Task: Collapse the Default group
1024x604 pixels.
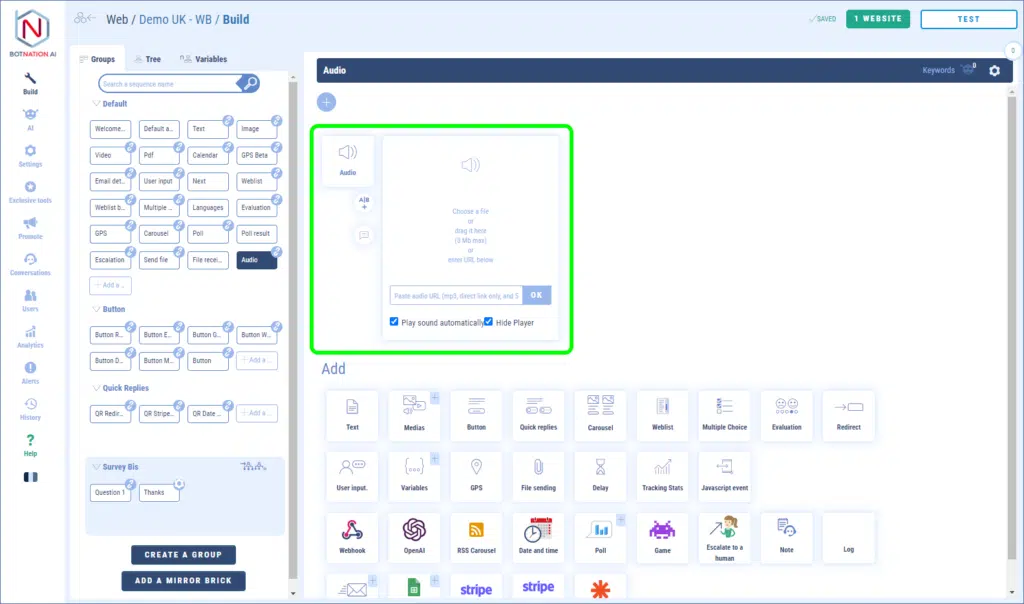Action: [96, 104]
